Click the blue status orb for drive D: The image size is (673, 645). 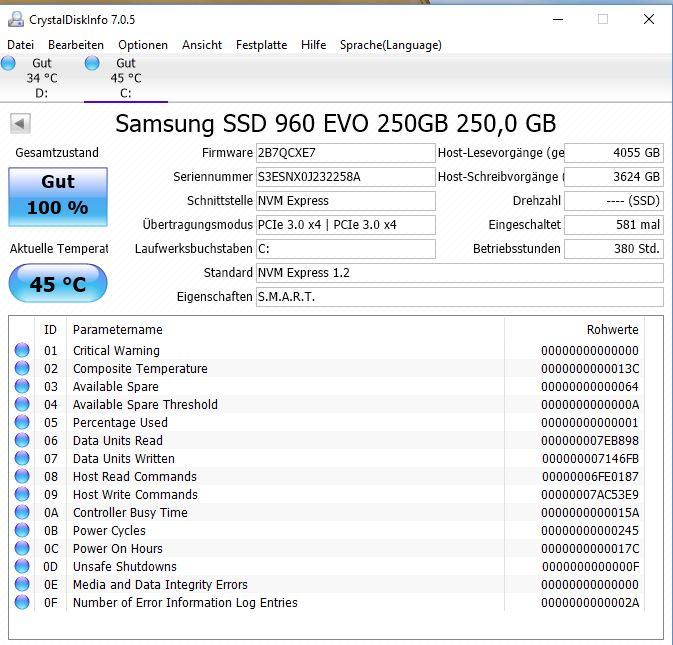point(8,63)
